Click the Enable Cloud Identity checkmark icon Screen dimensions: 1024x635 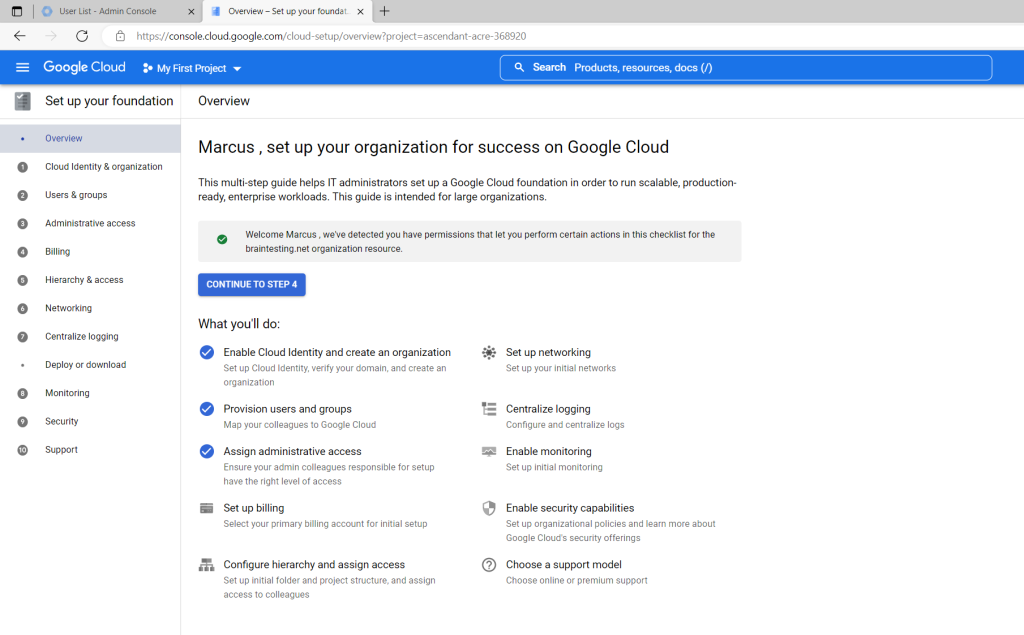(x=206, y=353)
